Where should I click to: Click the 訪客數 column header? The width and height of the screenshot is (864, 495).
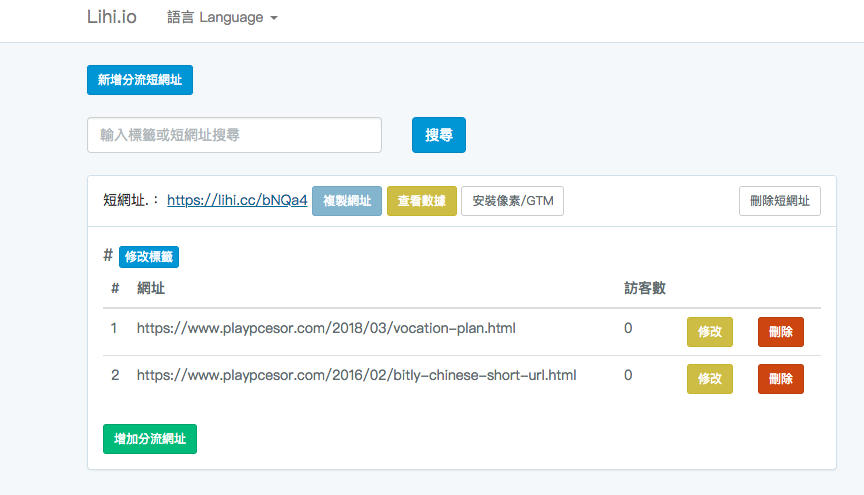[x=645, y=288]
